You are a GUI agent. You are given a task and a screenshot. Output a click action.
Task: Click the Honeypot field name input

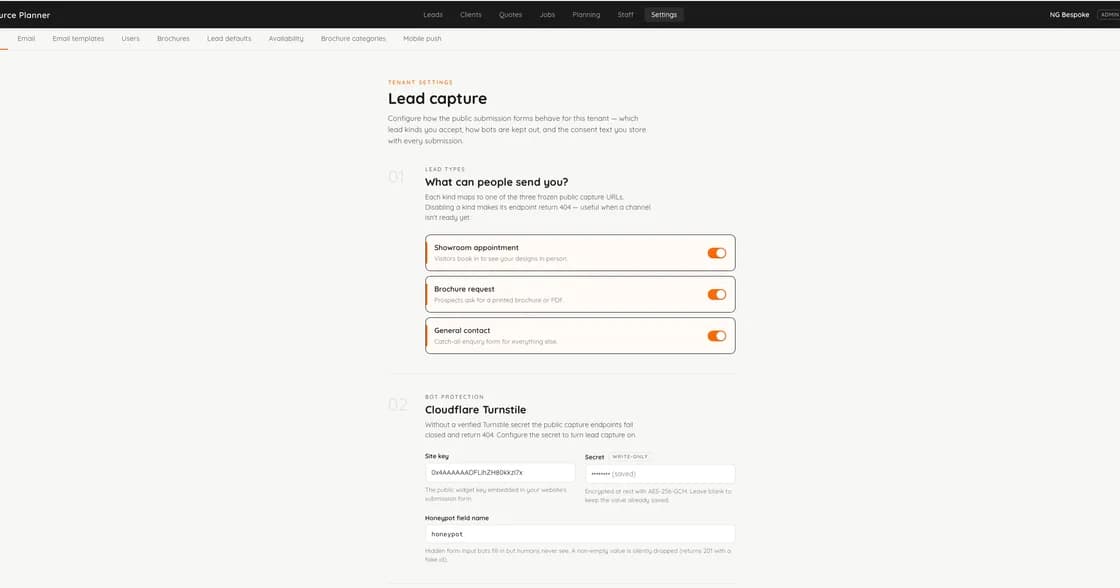coord(579,534)
